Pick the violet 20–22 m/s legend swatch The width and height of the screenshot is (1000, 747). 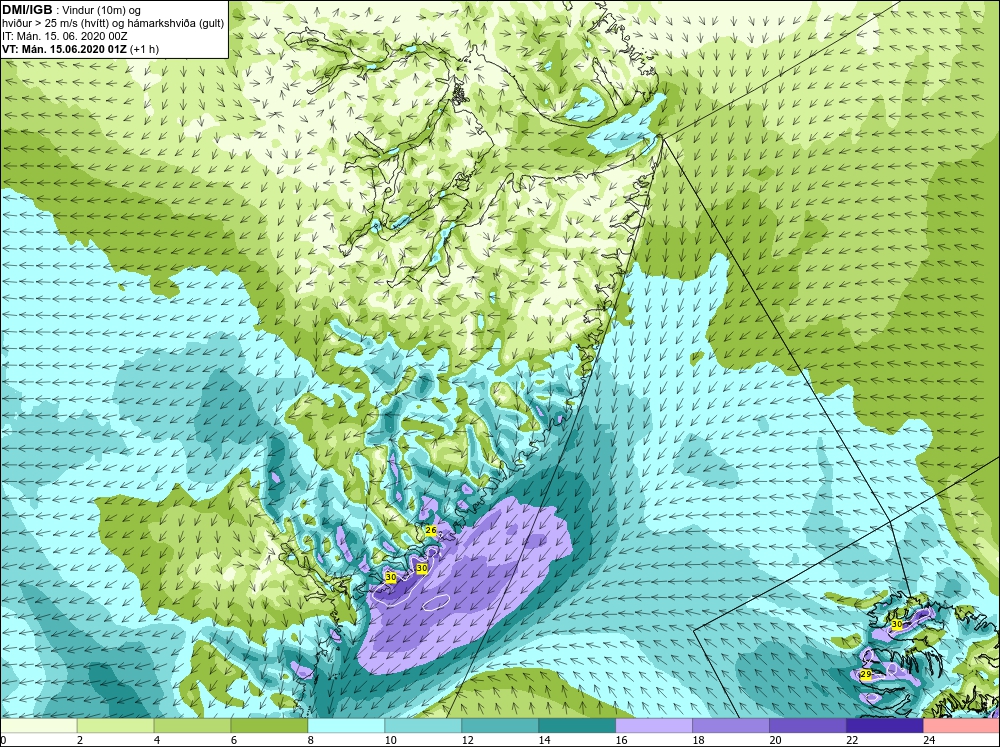tap(807, 726)
